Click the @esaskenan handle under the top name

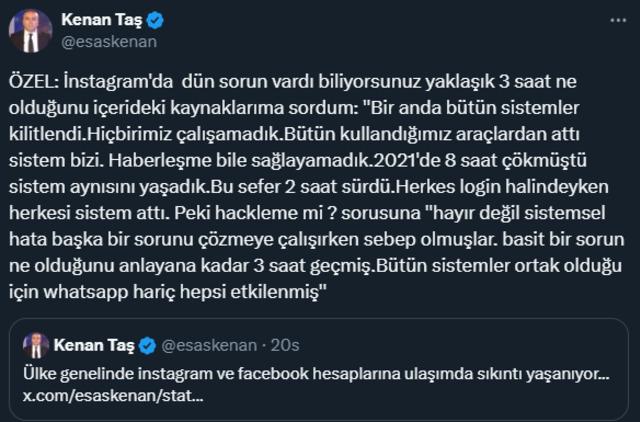tap(109, 43)
